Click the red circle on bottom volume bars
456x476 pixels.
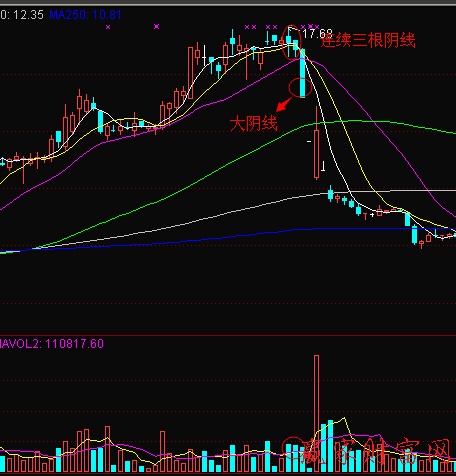point(293,448)
